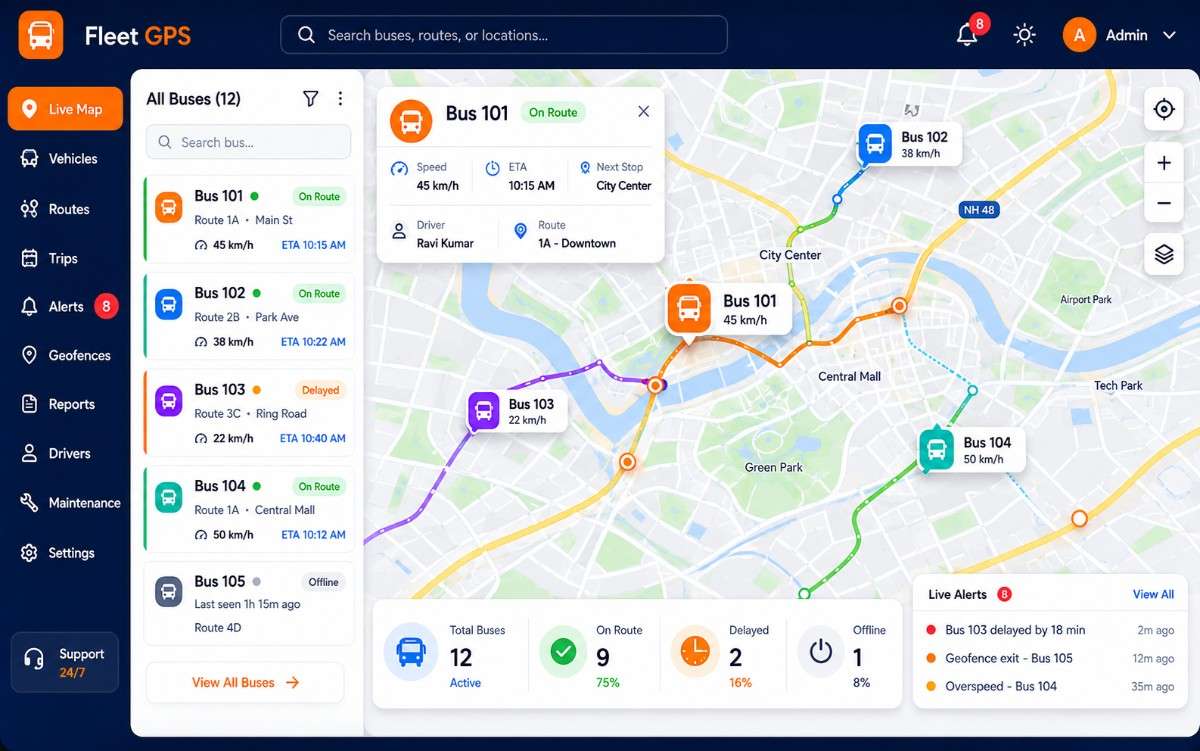Click View All Buses button

click(x=245, y=682)
